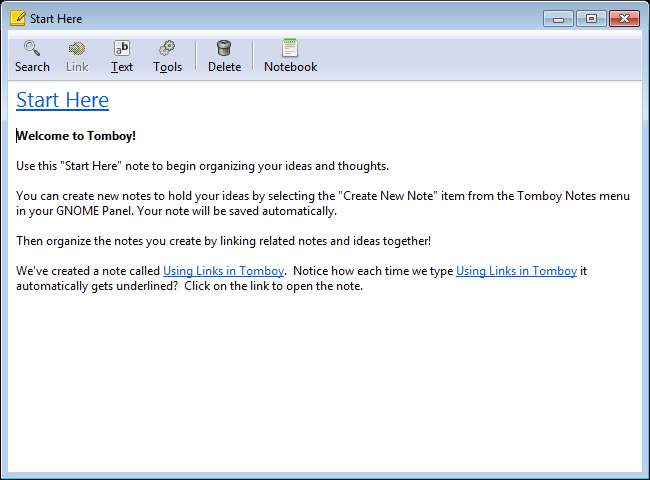Click the line 'in your GNOME Panel'
Screen dimensions: 650x480
(x=176, y=211)
